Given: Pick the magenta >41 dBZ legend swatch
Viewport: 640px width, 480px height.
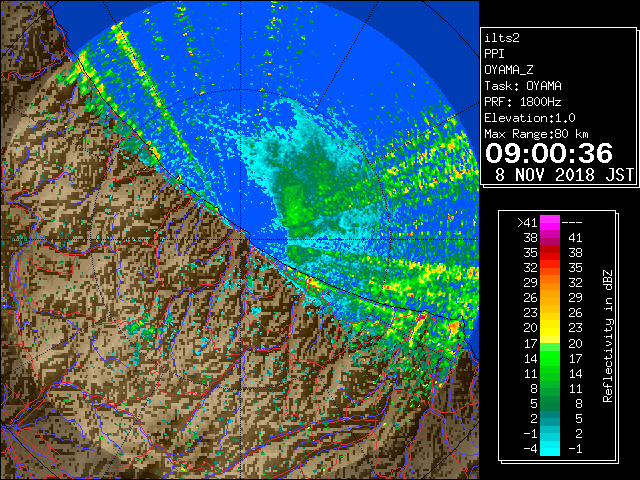Looking at the screenshot, I should point(550,223).
